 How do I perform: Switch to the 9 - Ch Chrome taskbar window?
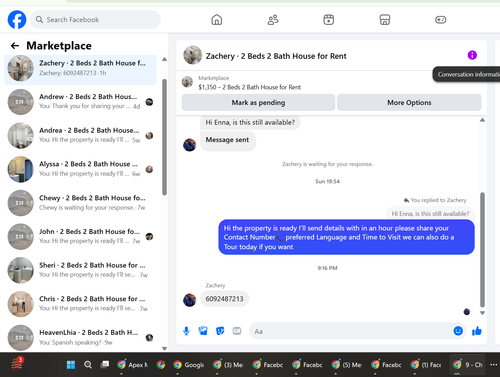(x=468, y=365)
